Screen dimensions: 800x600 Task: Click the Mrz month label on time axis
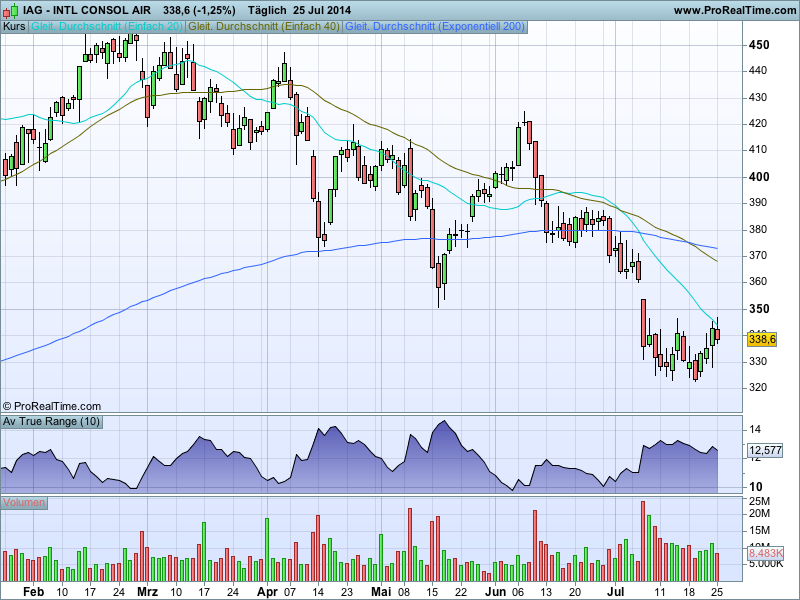[147, 592]
